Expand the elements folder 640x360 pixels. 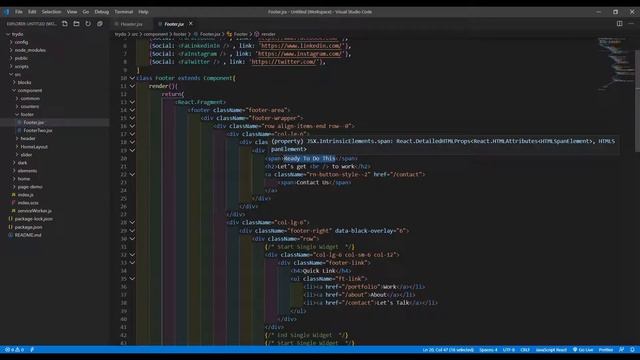[27, 171]
